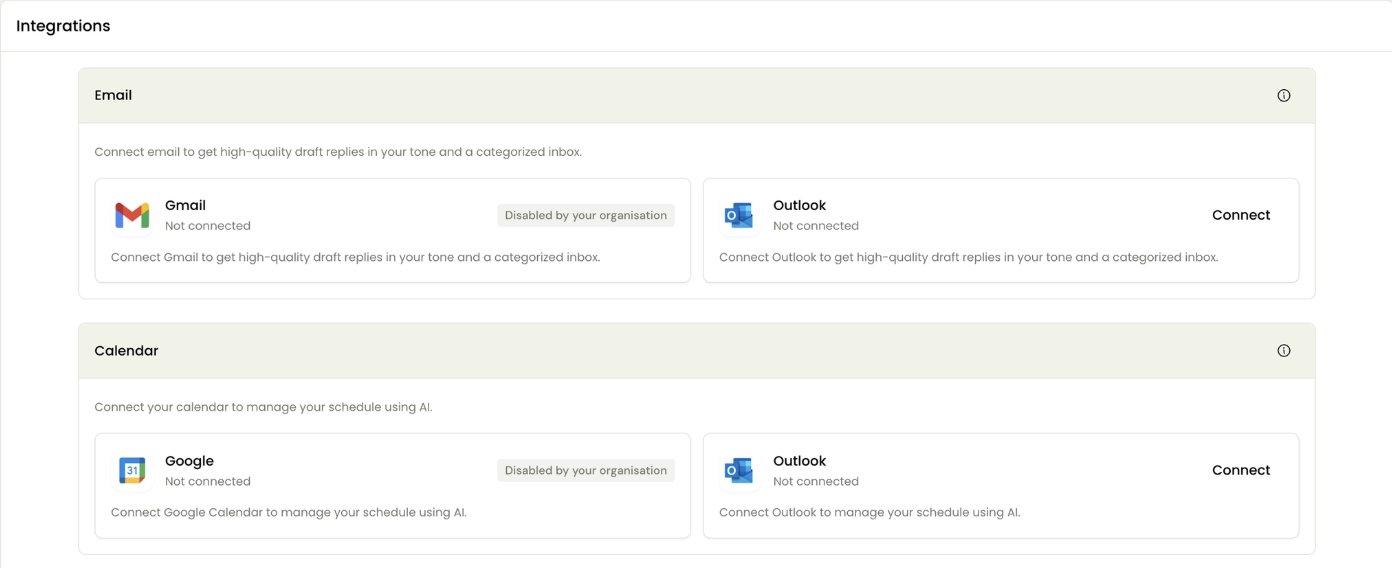Click 'Not connected' status under Google
The image size is (1392, 572).
(x=208, y=481)
